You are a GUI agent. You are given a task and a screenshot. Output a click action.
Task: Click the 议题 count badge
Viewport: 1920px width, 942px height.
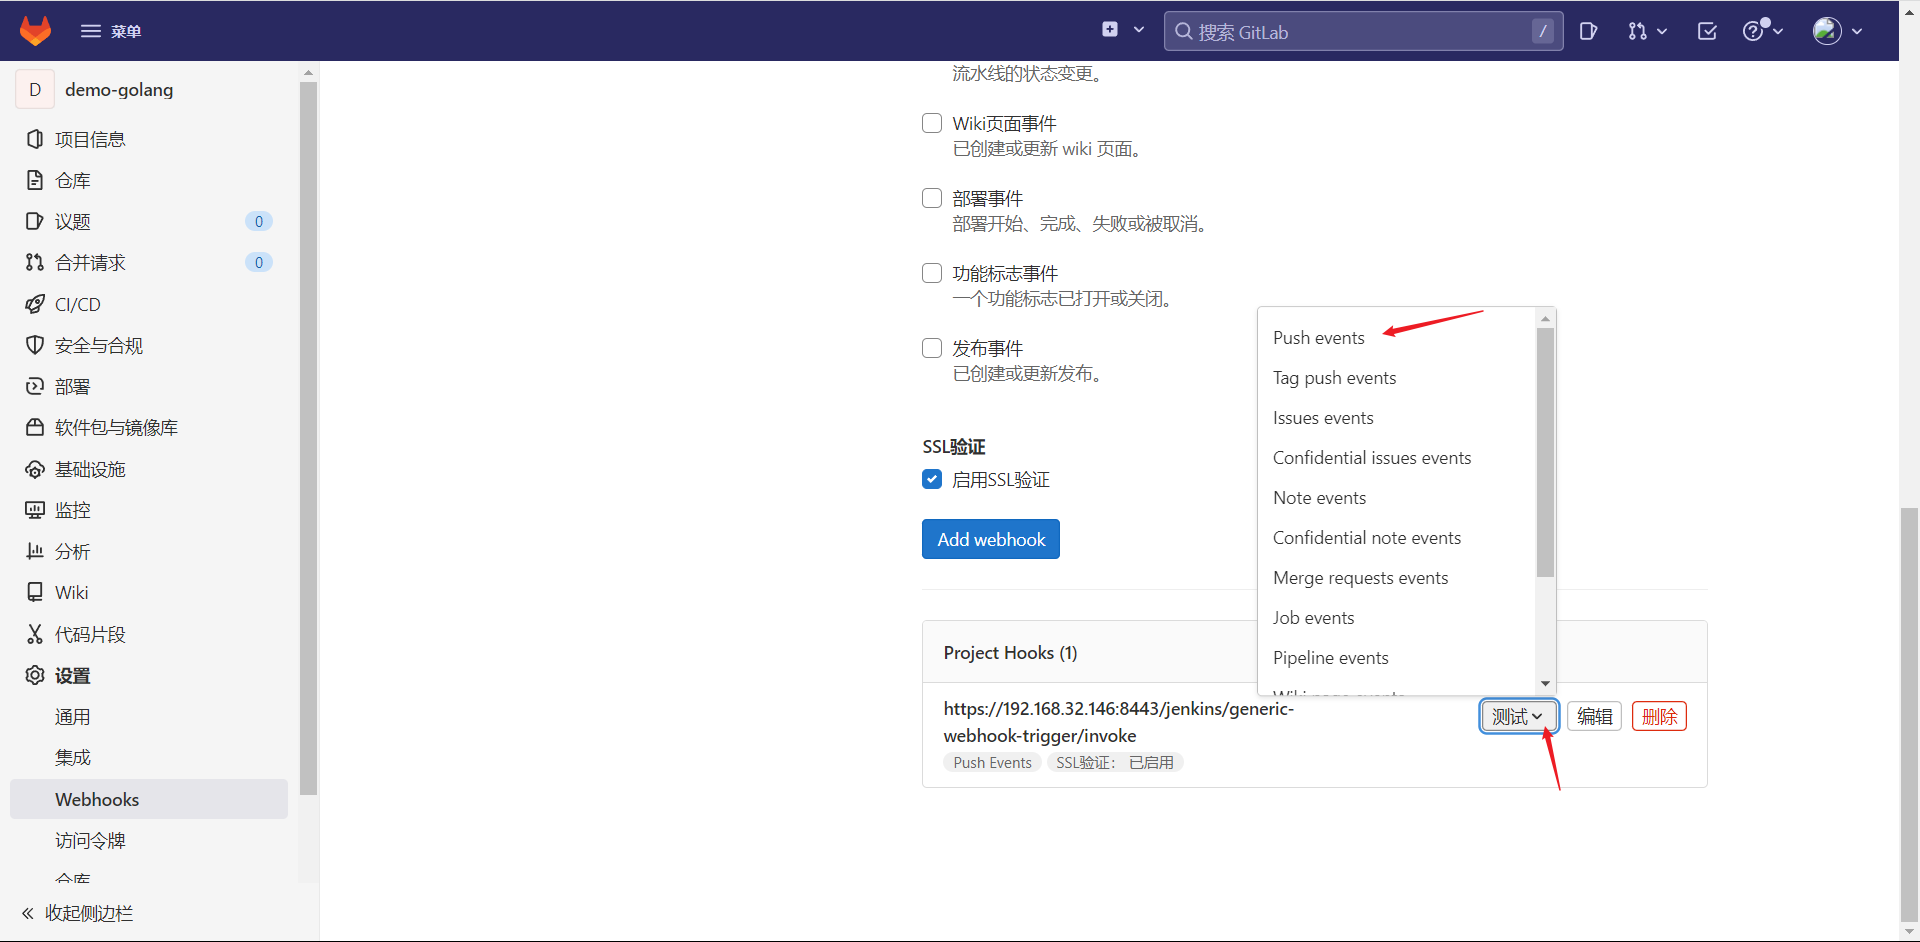click(x=259, y=221)
